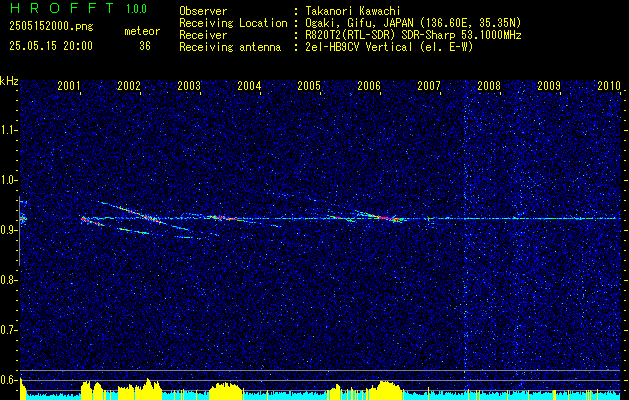Click the 2005 time axis marker
Viewport: 629px width, 400px height.
click(x=309, y=85)
